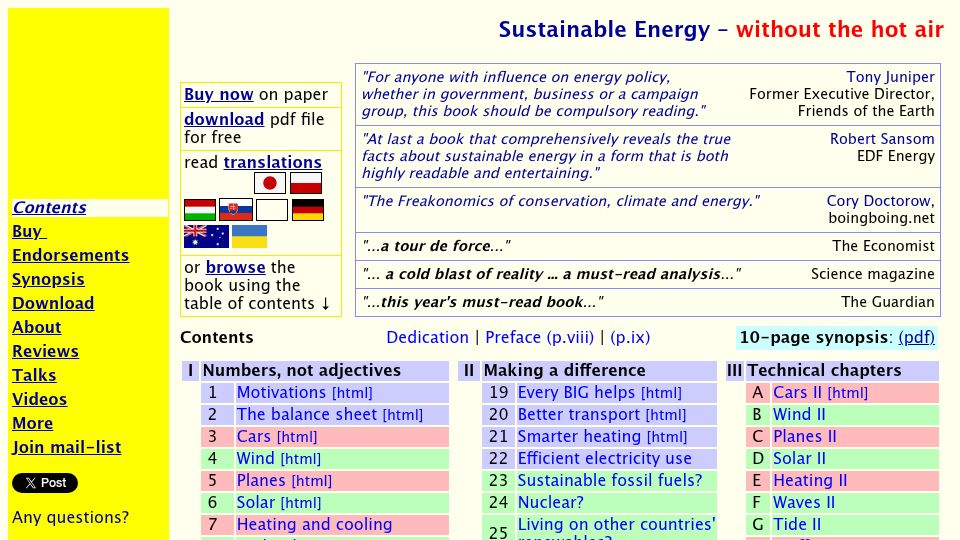Click 'The Economist' attribution text
960x540 pixels.
[883, 246]
